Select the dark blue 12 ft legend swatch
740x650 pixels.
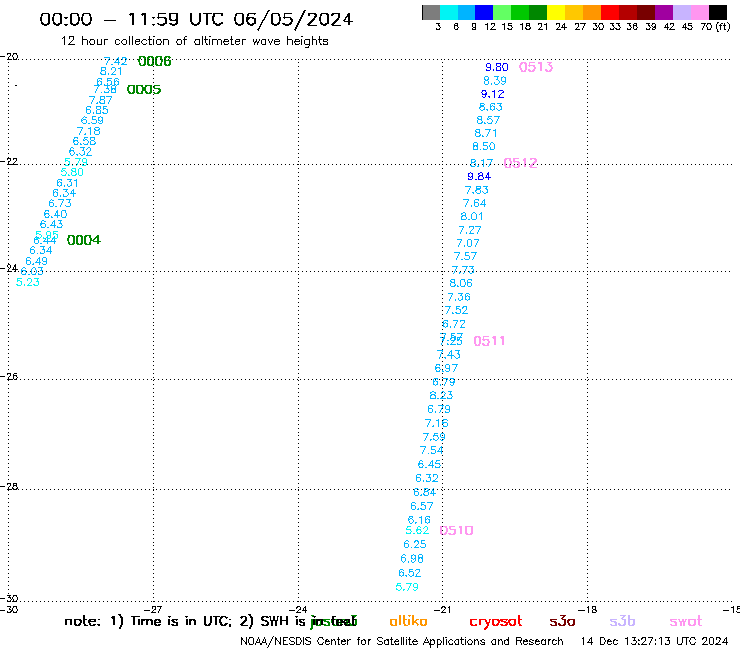[484, 12]
